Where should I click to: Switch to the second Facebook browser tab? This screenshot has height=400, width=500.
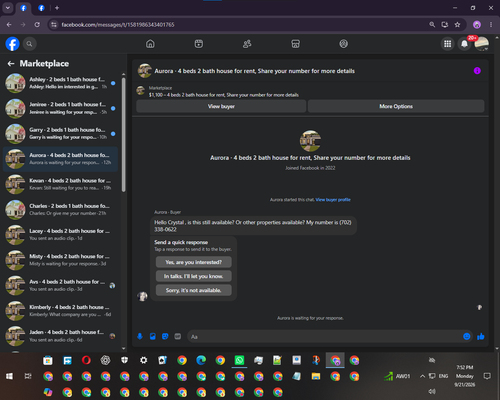[x=41, y=8]
